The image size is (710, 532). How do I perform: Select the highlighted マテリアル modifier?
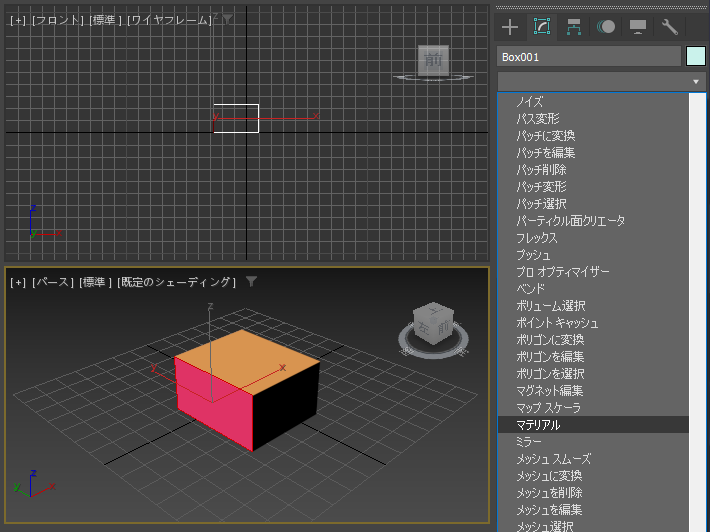(x=593, y=425)
